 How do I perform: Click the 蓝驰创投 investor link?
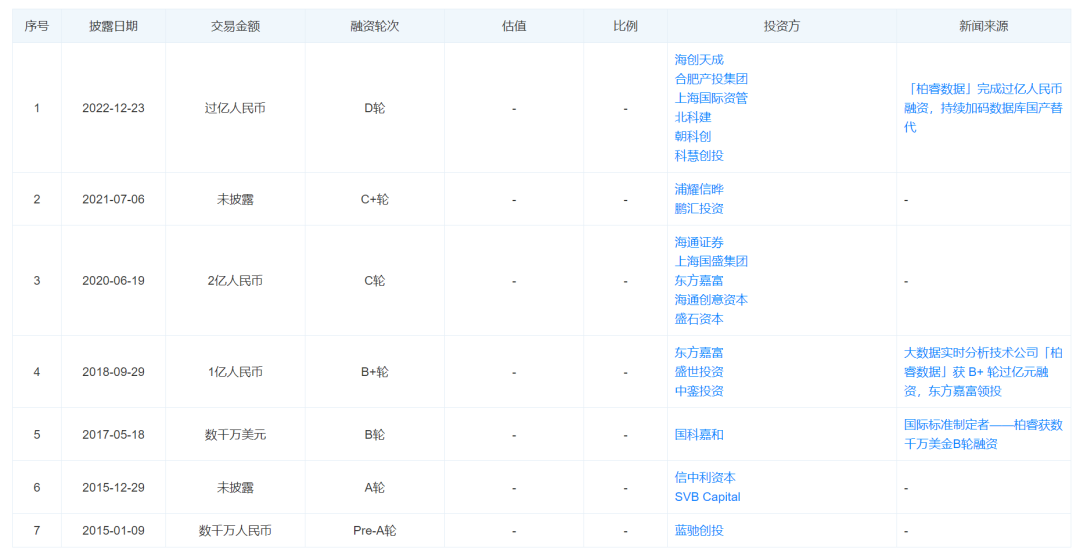[x=699, y=531]
